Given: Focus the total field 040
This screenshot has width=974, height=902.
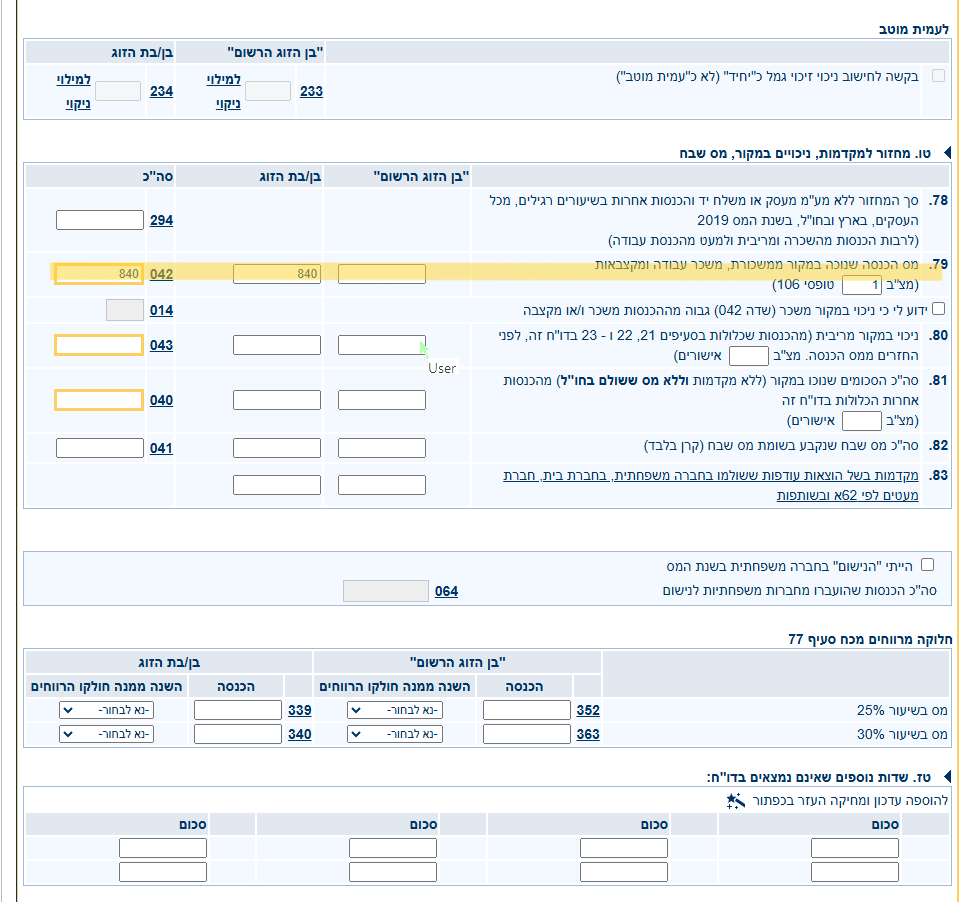Looking at the screenshot, I should [99, 400].
